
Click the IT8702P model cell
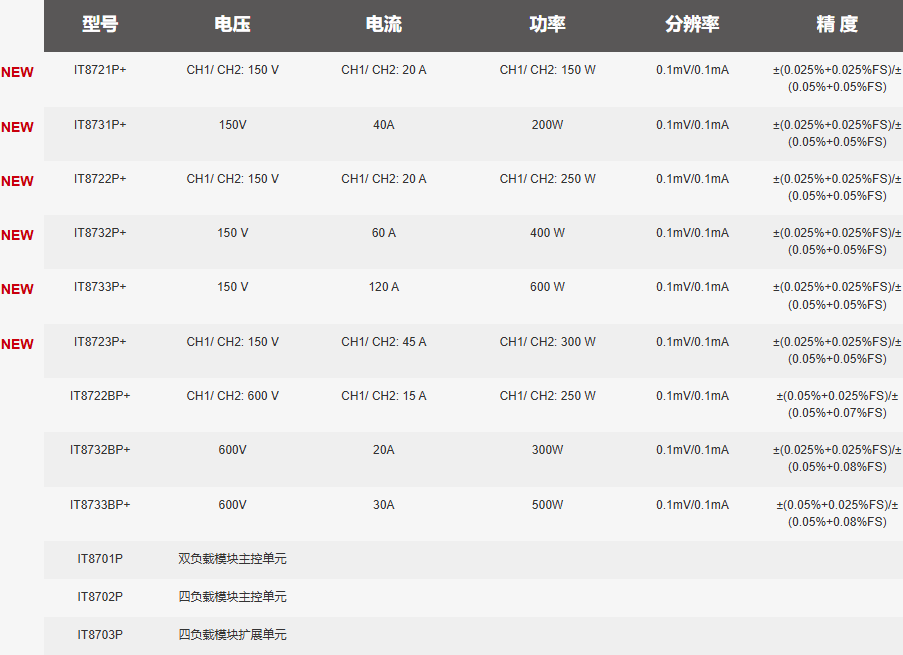(x=100, y=597)
